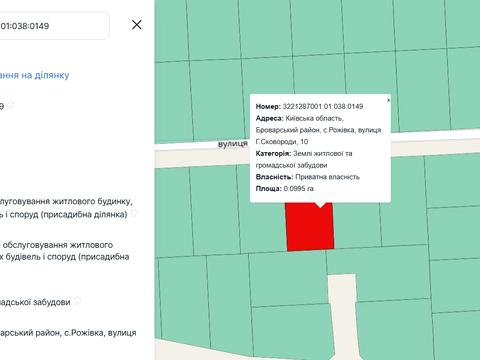The height and width of the screenshot is (360, 480).
Task: Click the small icon next to the number ending in 9
Action: (x=11, y=104)
